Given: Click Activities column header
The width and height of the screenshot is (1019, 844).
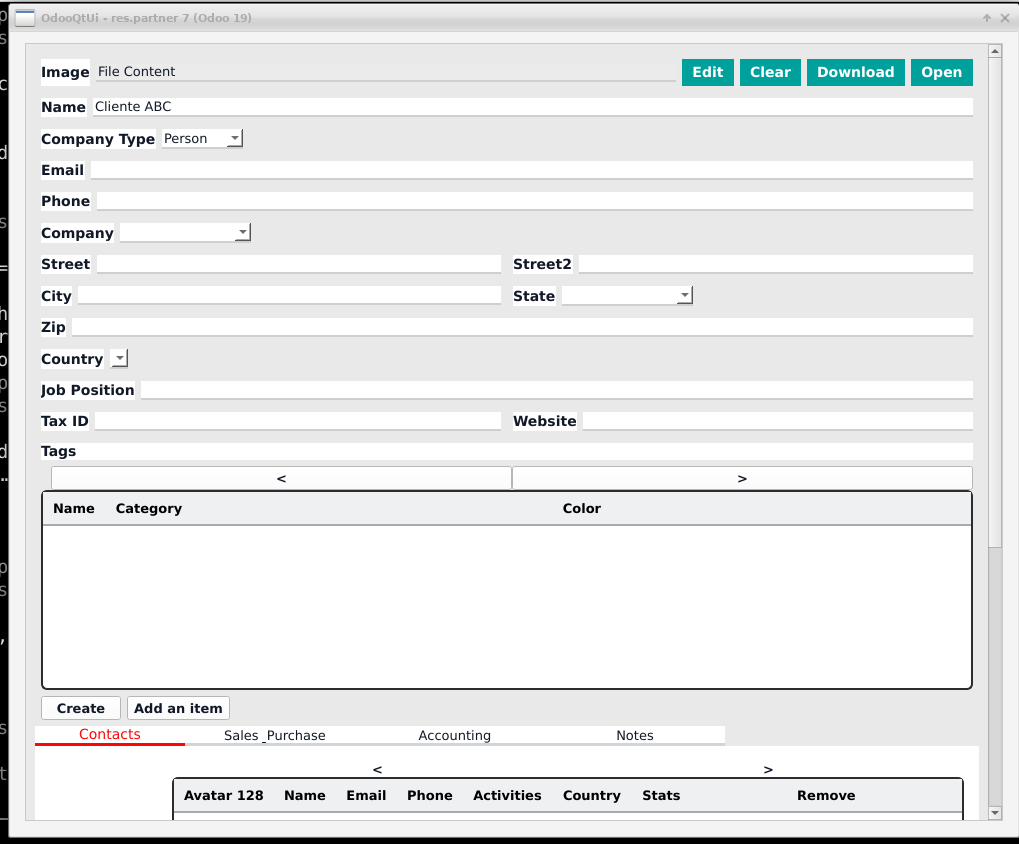Looking at the screenshot, I should pyautogui.click(x=507, y=796).
